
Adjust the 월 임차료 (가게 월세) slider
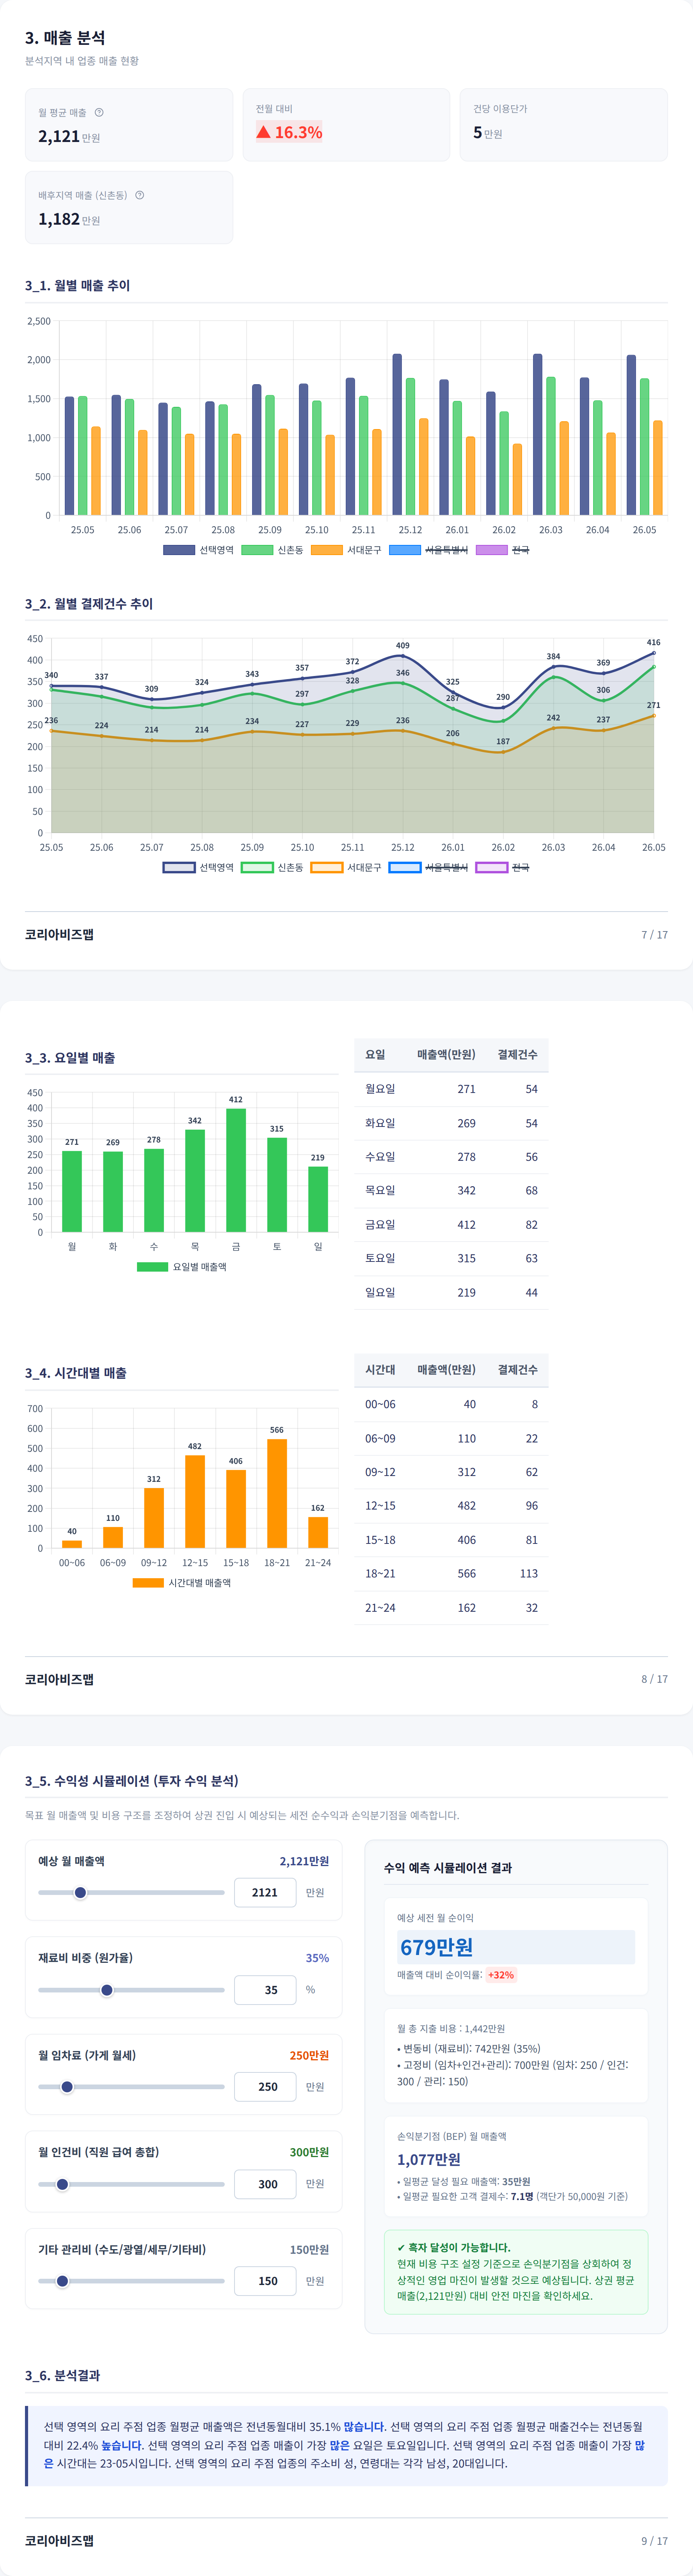131,2087
